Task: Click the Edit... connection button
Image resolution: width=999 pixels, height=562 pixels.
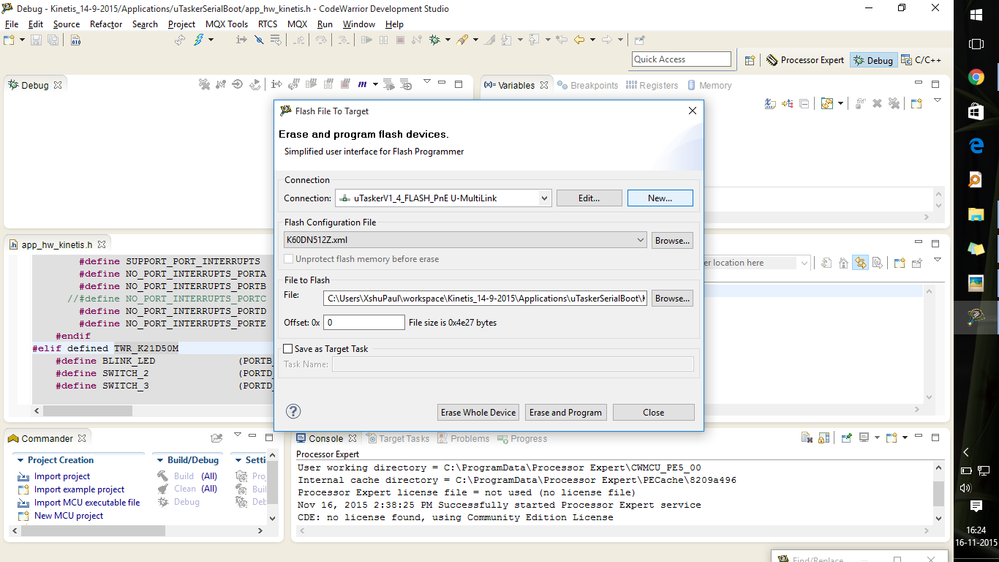Action: (589, 198)
